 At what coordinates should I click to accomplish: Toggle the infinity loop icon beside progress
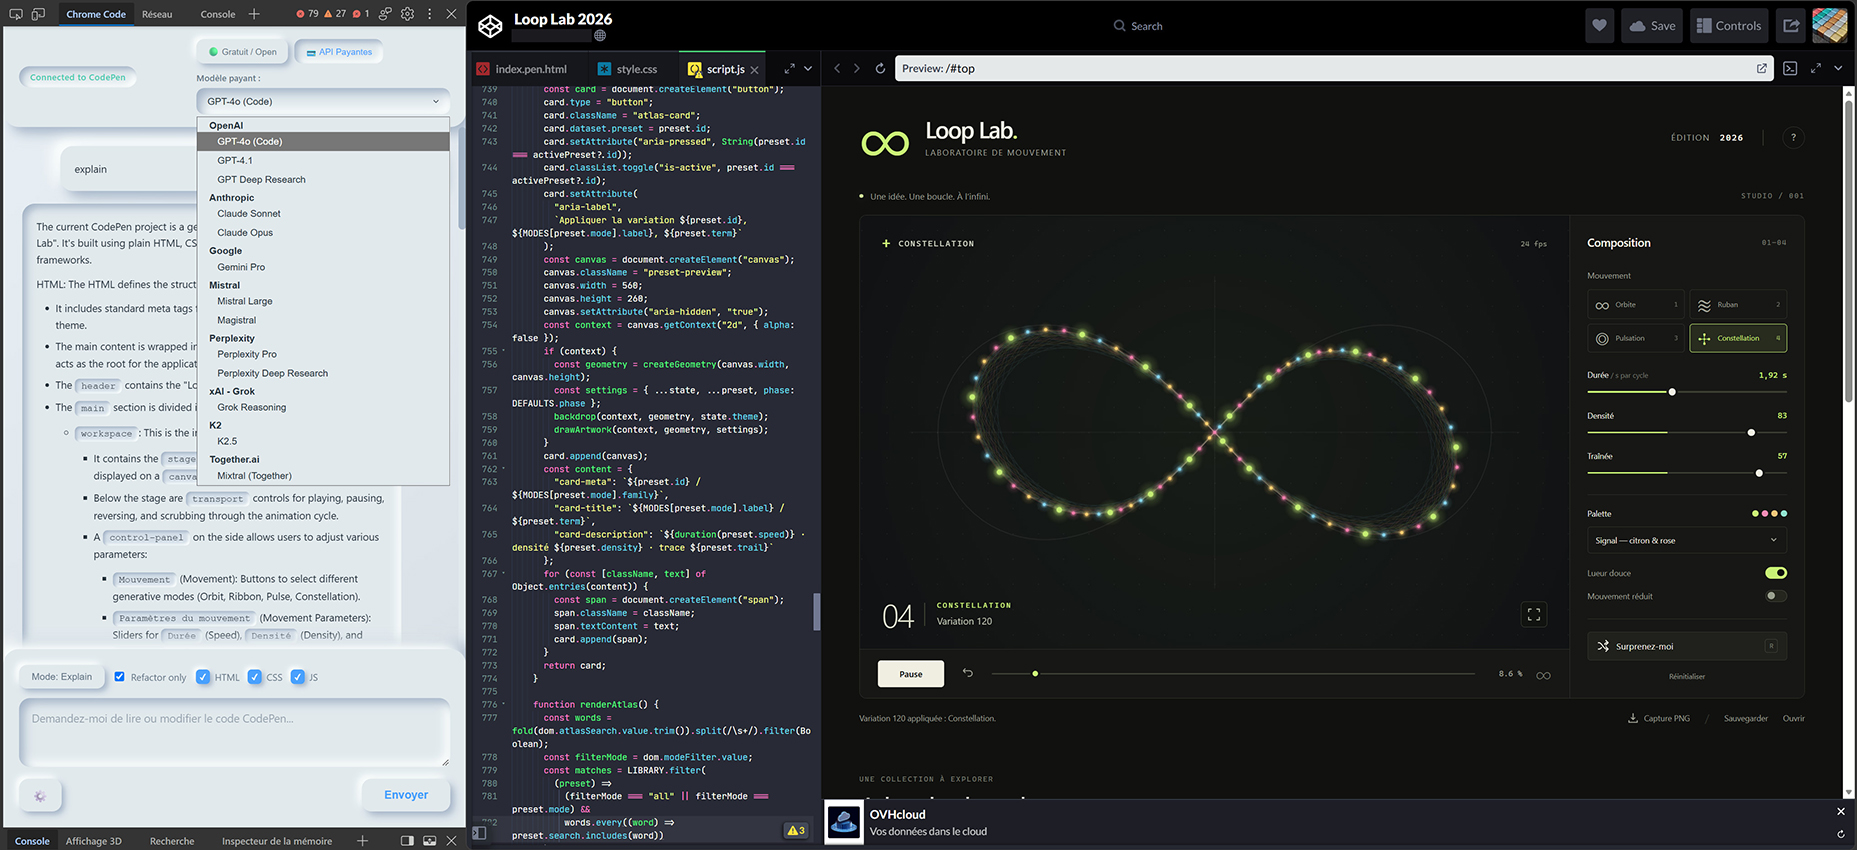click(1543, 675)
